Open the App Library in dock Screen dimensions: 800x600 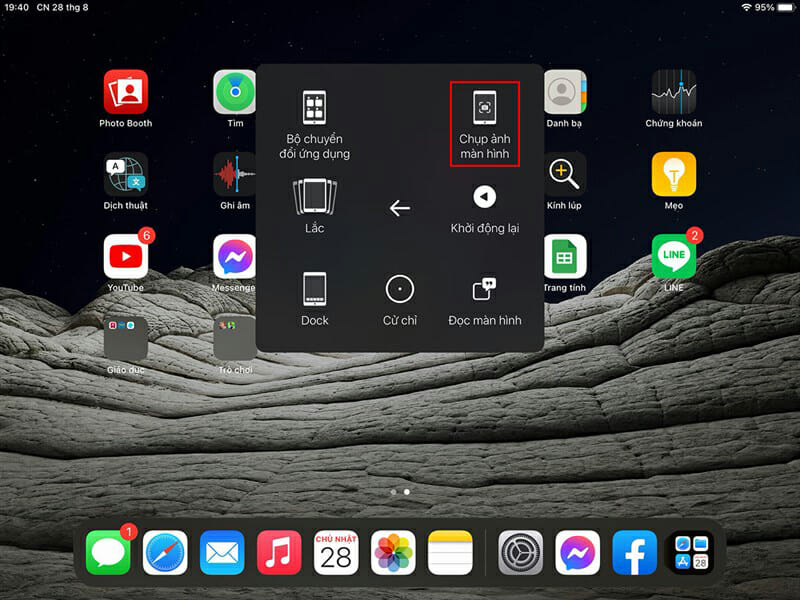click(x=691, y=552)
